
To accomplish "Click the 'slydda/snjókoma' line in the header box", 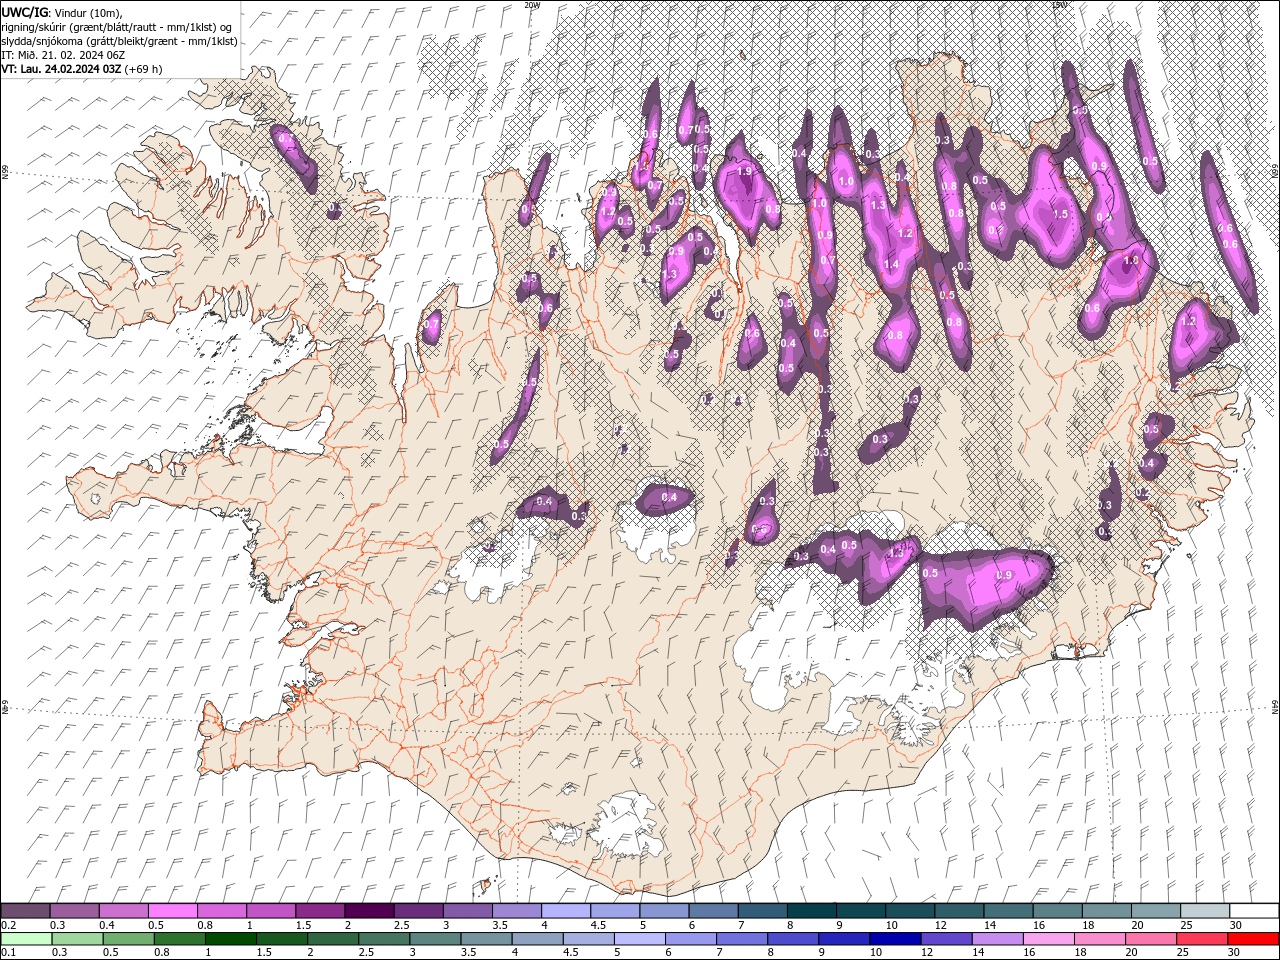I will tap(119, 40).
